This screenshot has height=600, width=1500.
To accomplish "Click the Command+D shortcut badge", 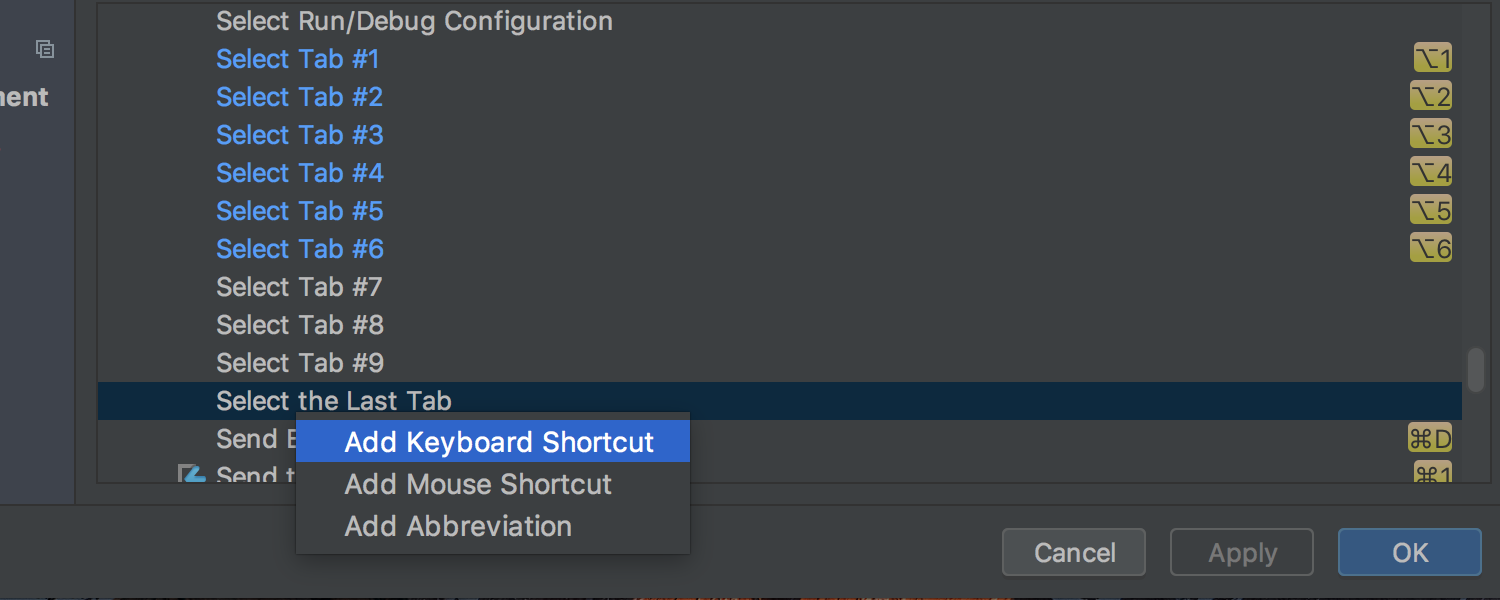I will pyautogui.click(x=1429, y=438).
